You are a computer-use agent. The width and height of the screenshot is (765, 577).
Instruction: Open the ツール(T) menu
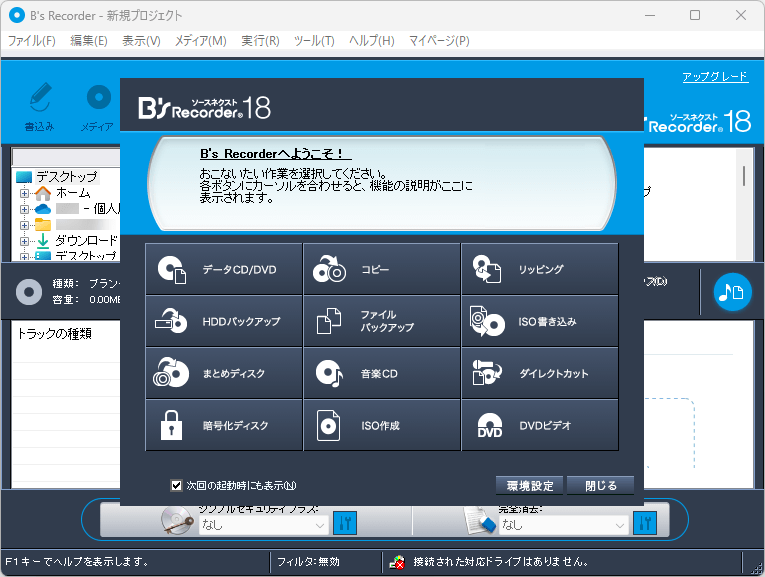[314, 40]
